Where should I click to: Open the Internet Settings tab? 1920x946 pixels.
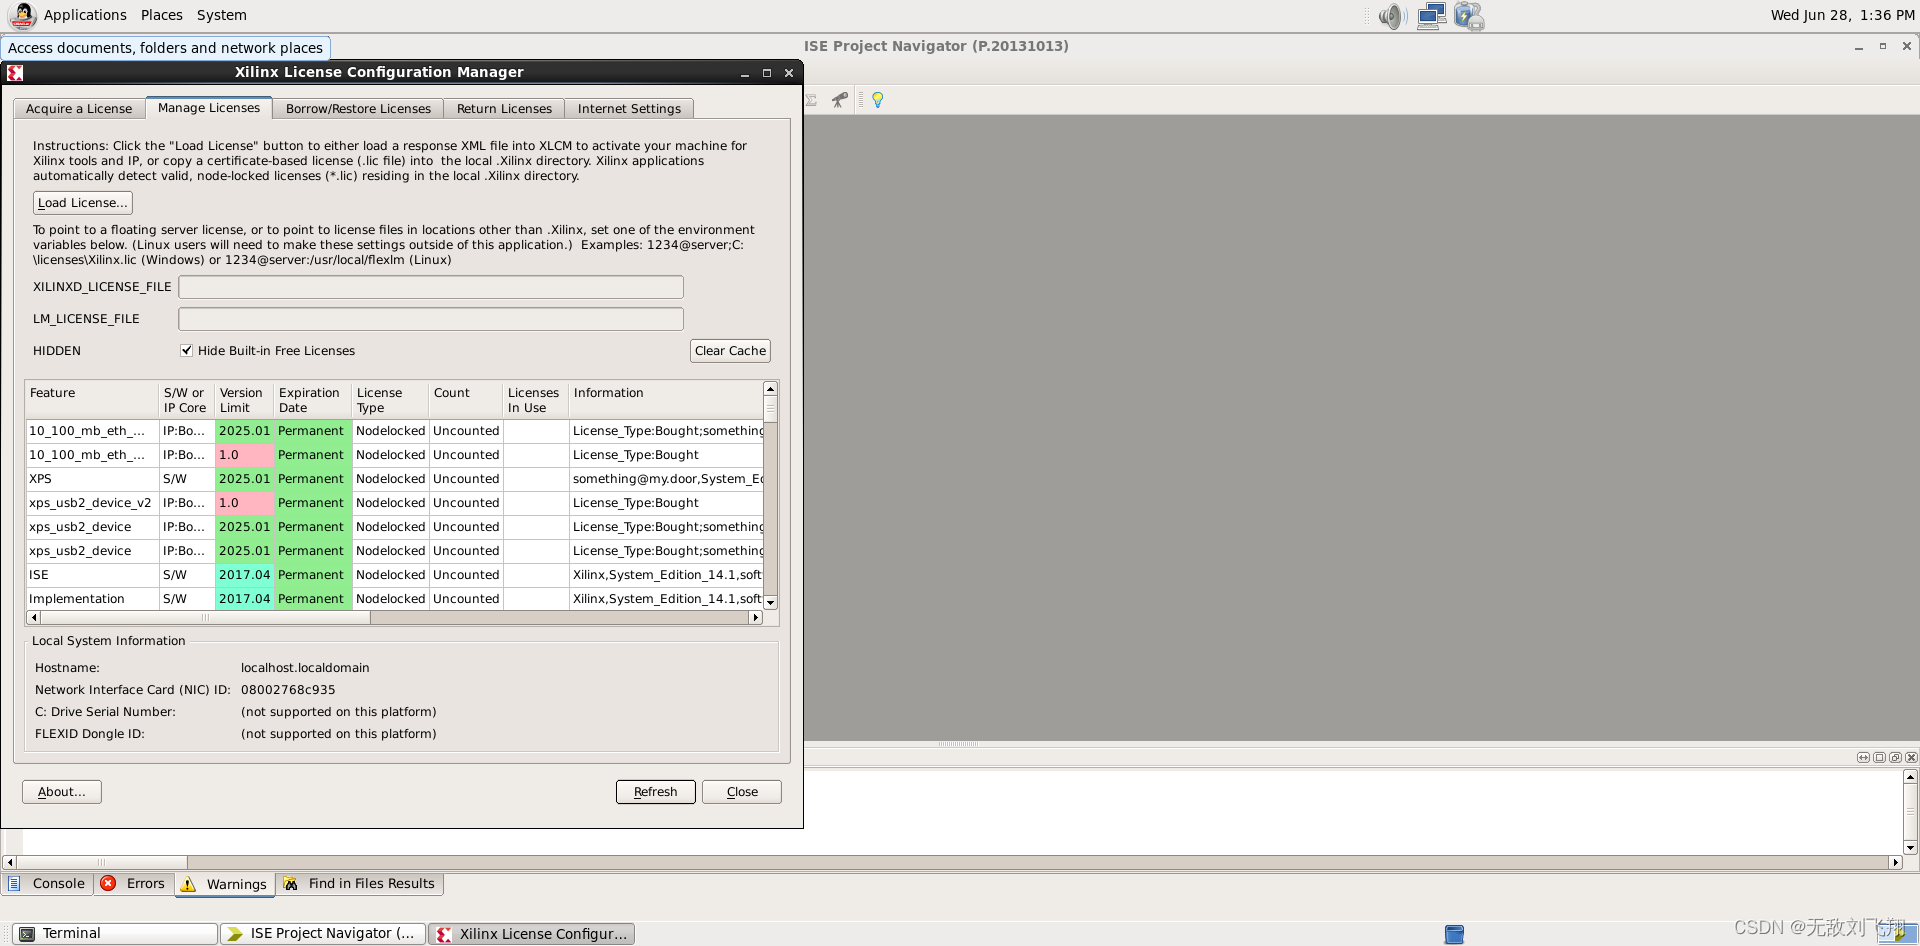[629, 108]
